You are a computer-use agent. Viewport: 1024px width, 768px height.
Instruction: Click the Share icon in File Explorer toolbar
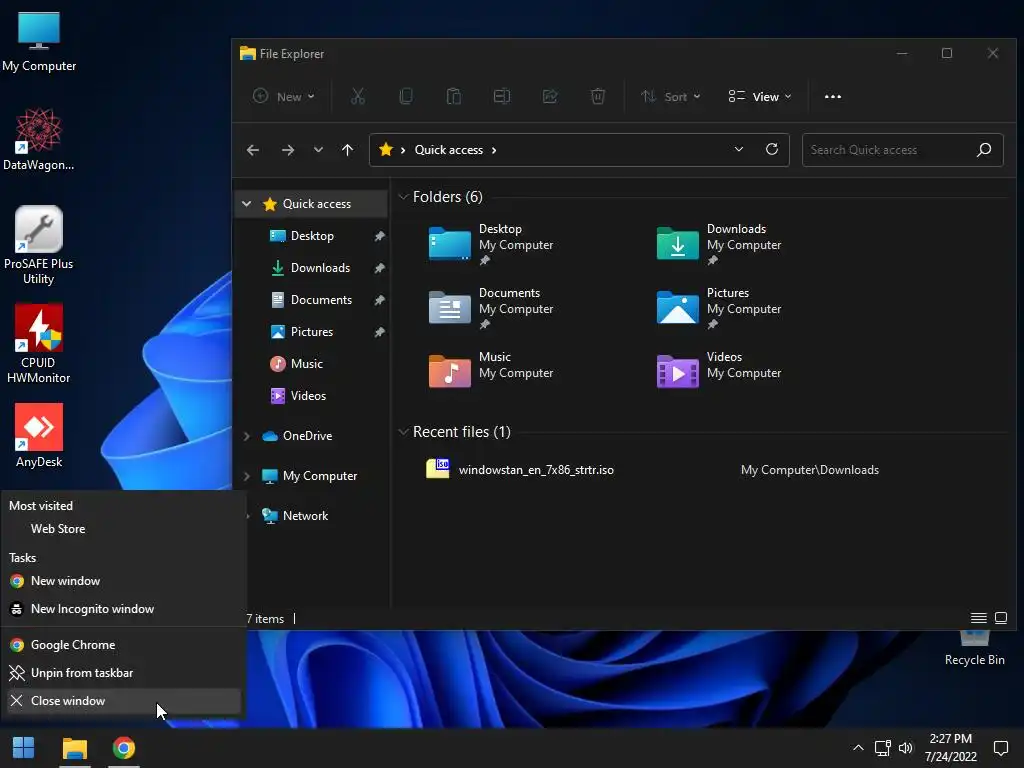pos(550,97)
